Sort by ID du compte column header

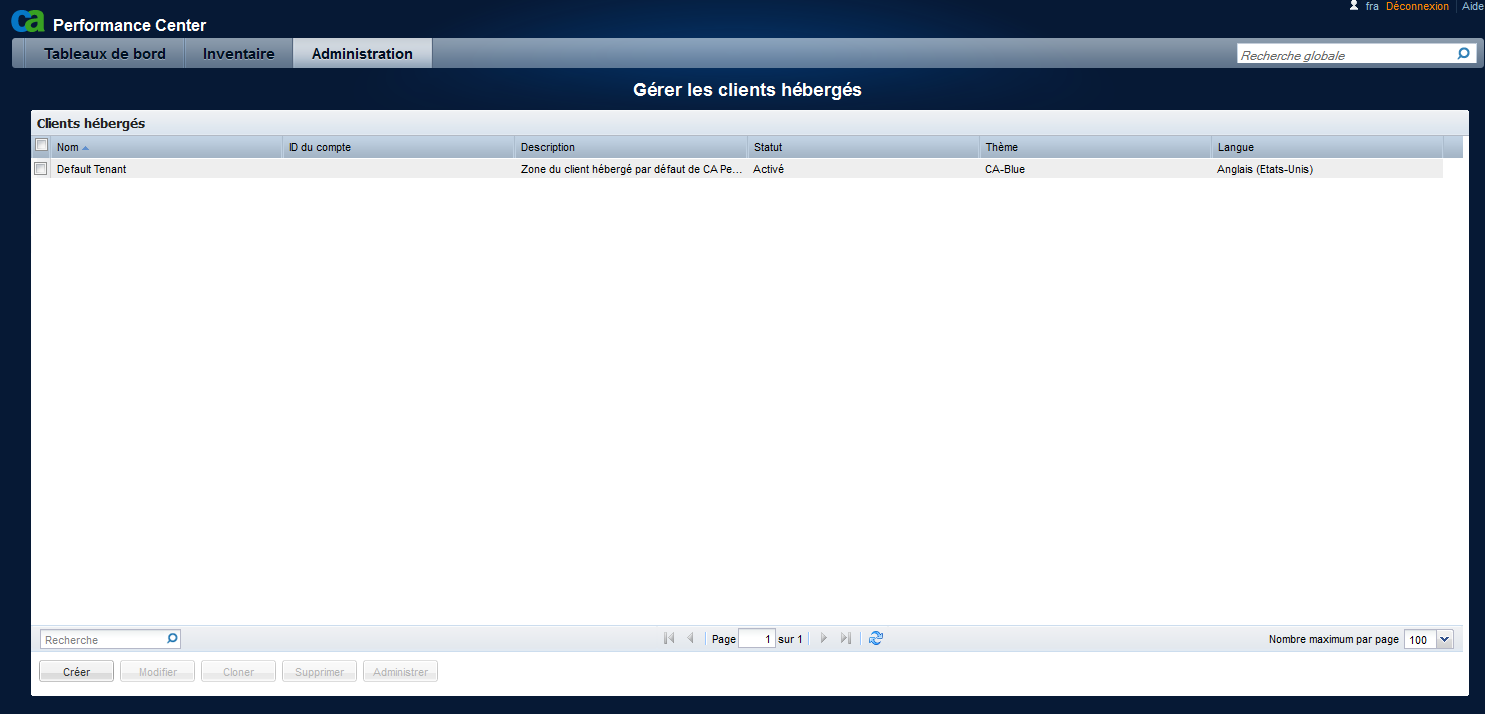point(398,147)
